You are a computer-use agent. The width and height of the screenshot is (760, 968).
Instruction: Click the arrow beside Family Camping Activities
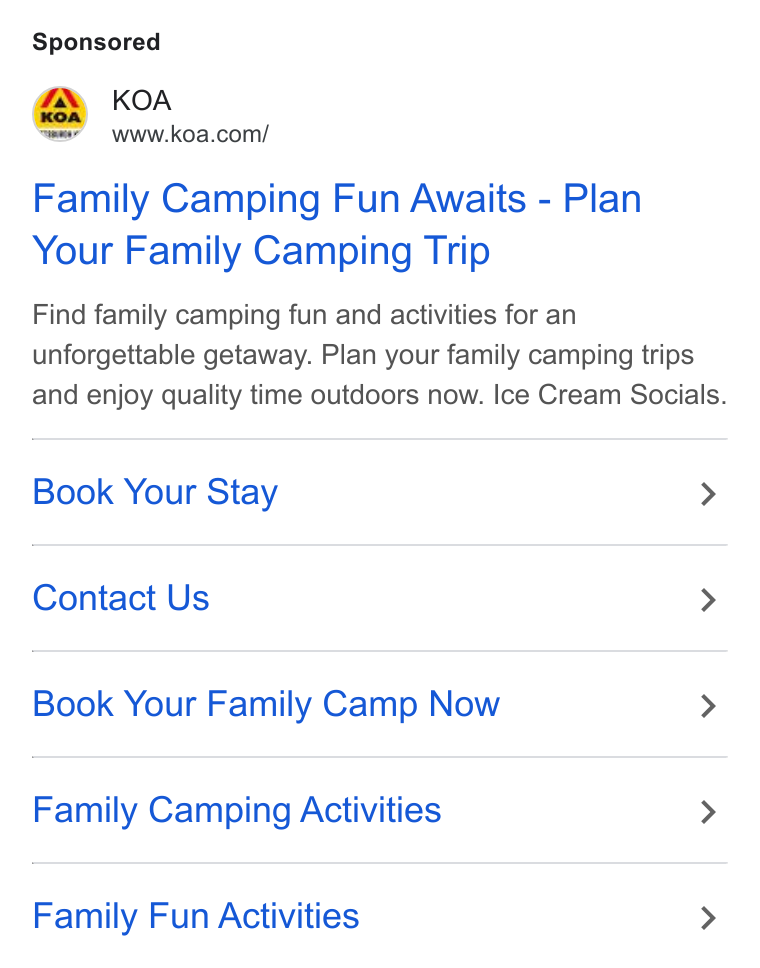(x=708, y=812)
